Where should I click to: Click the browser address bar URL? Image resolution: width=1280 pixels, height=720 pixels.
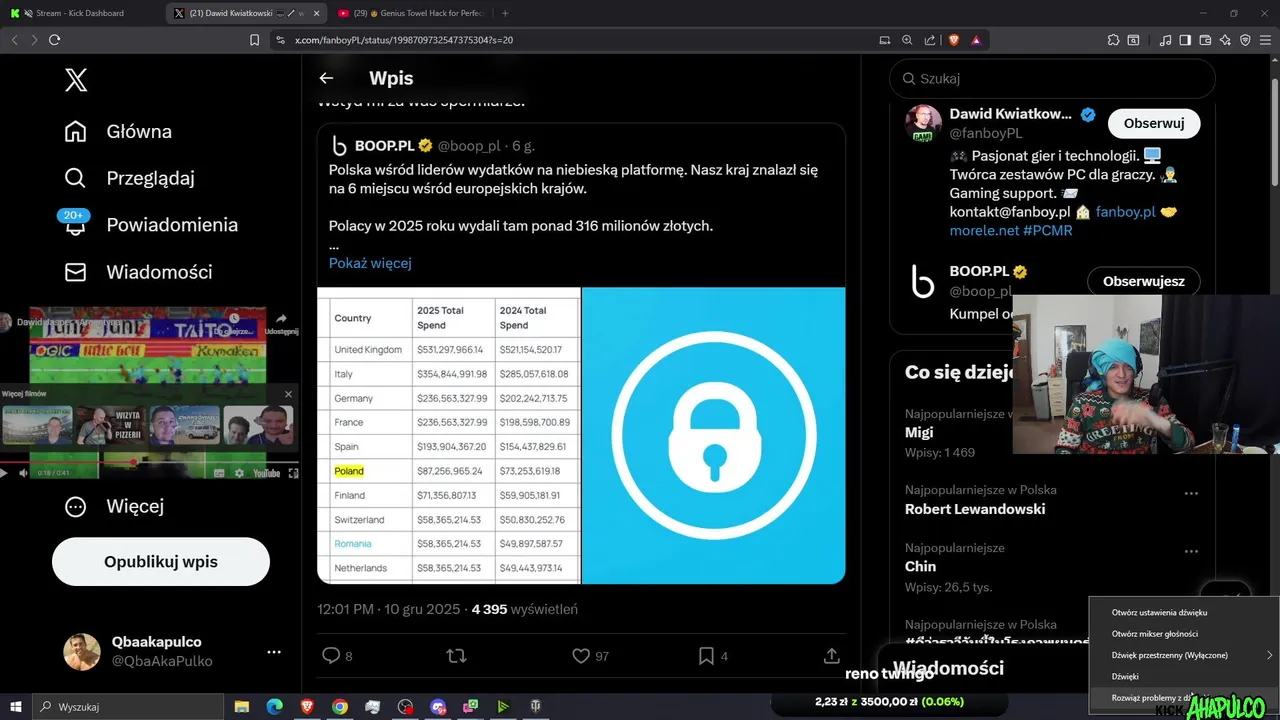tap(404, 40)
